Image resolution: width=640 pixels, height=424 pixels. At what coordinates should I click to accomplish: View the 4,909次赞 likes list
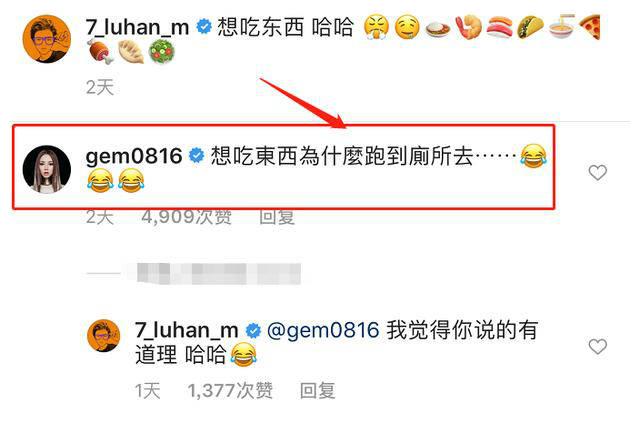(x=187, y=217)
